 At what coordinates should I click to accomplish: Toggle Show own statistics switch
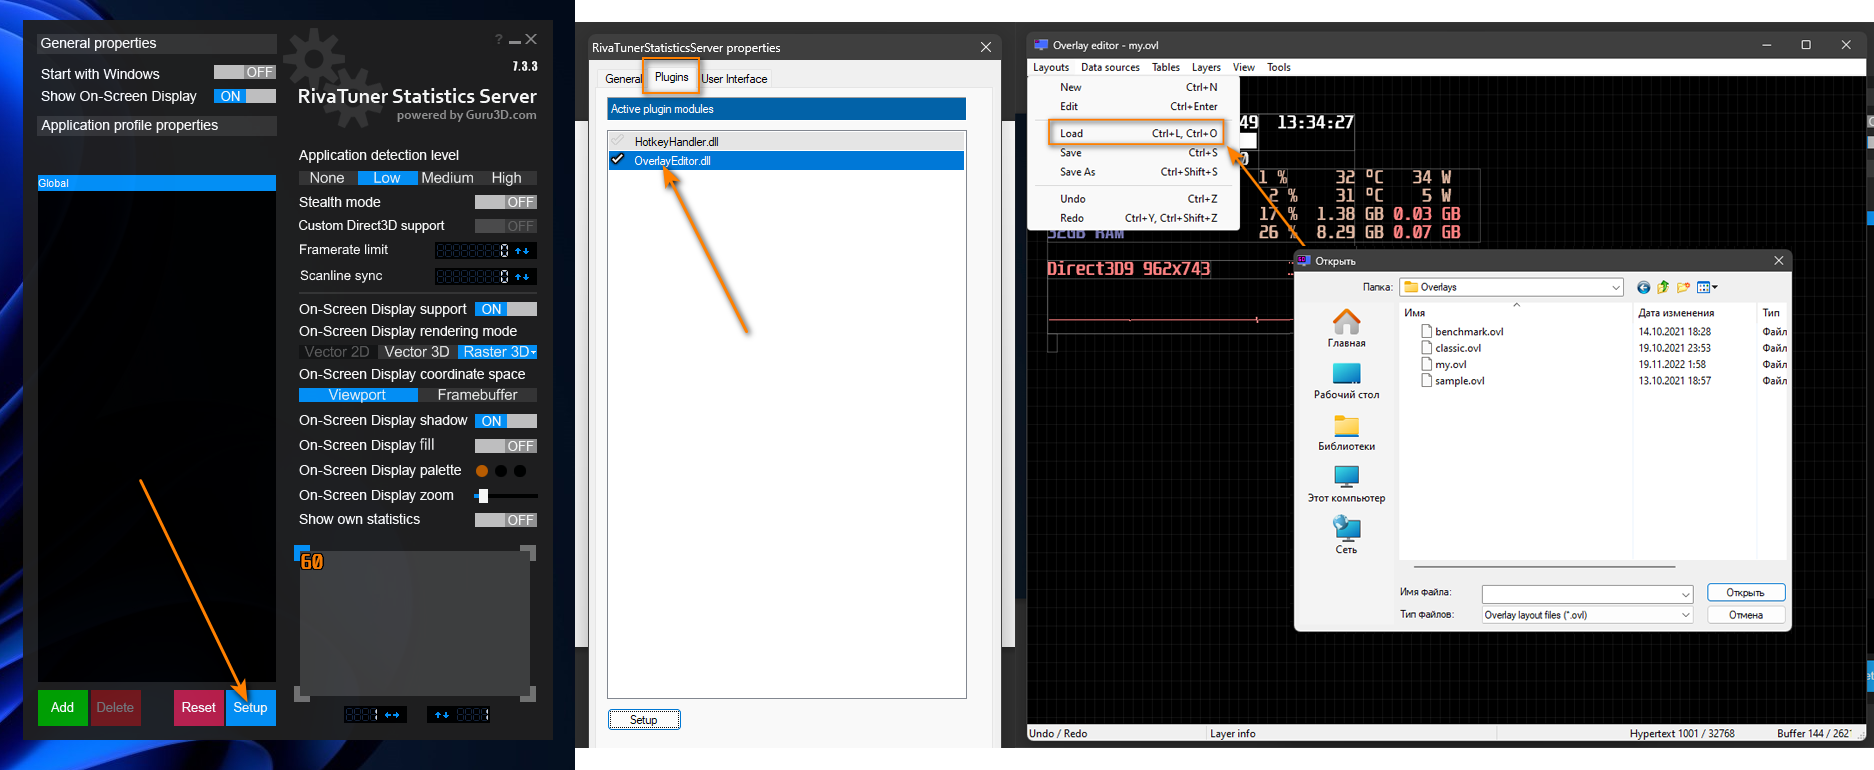click(x=506, y=520)
